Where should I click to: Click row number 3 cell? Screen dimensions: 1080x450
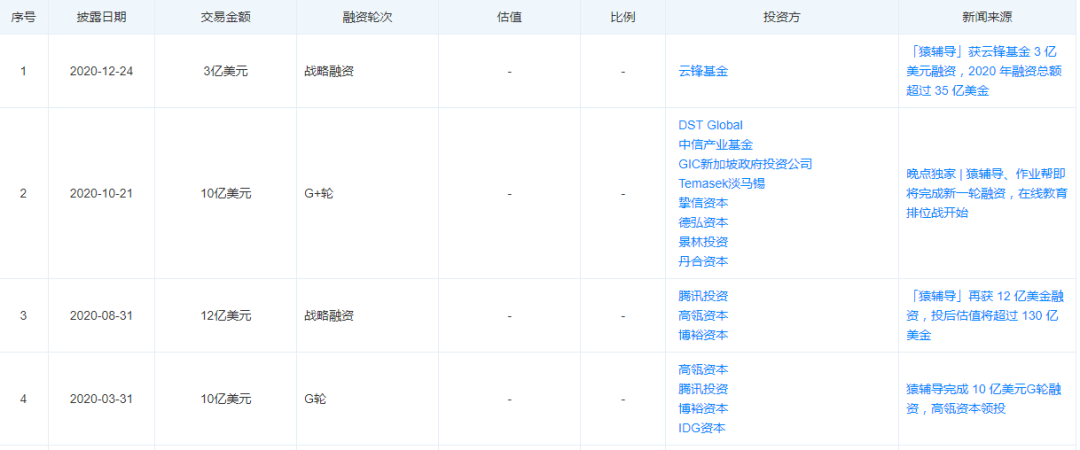23,316
